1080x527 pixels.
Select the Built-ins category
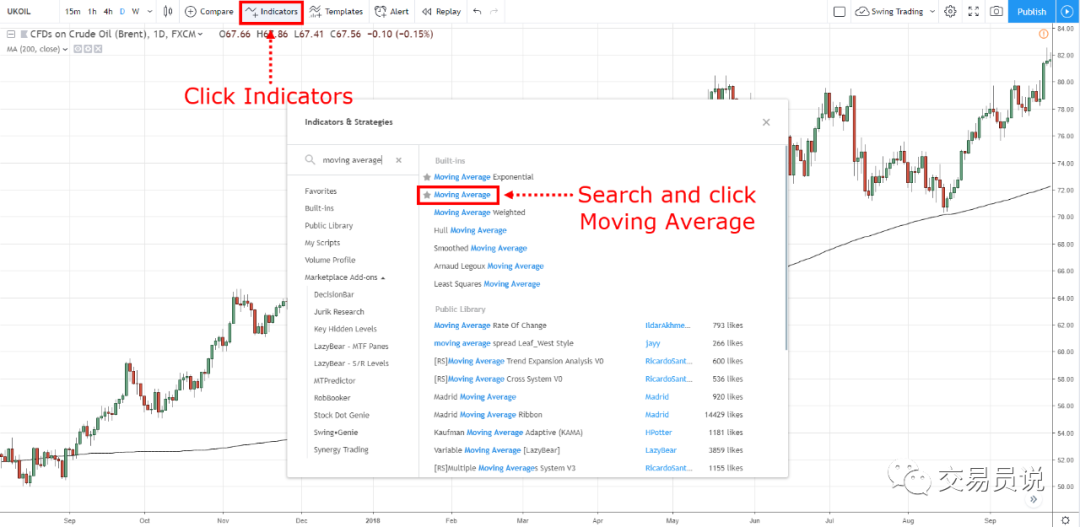[319, 208]
